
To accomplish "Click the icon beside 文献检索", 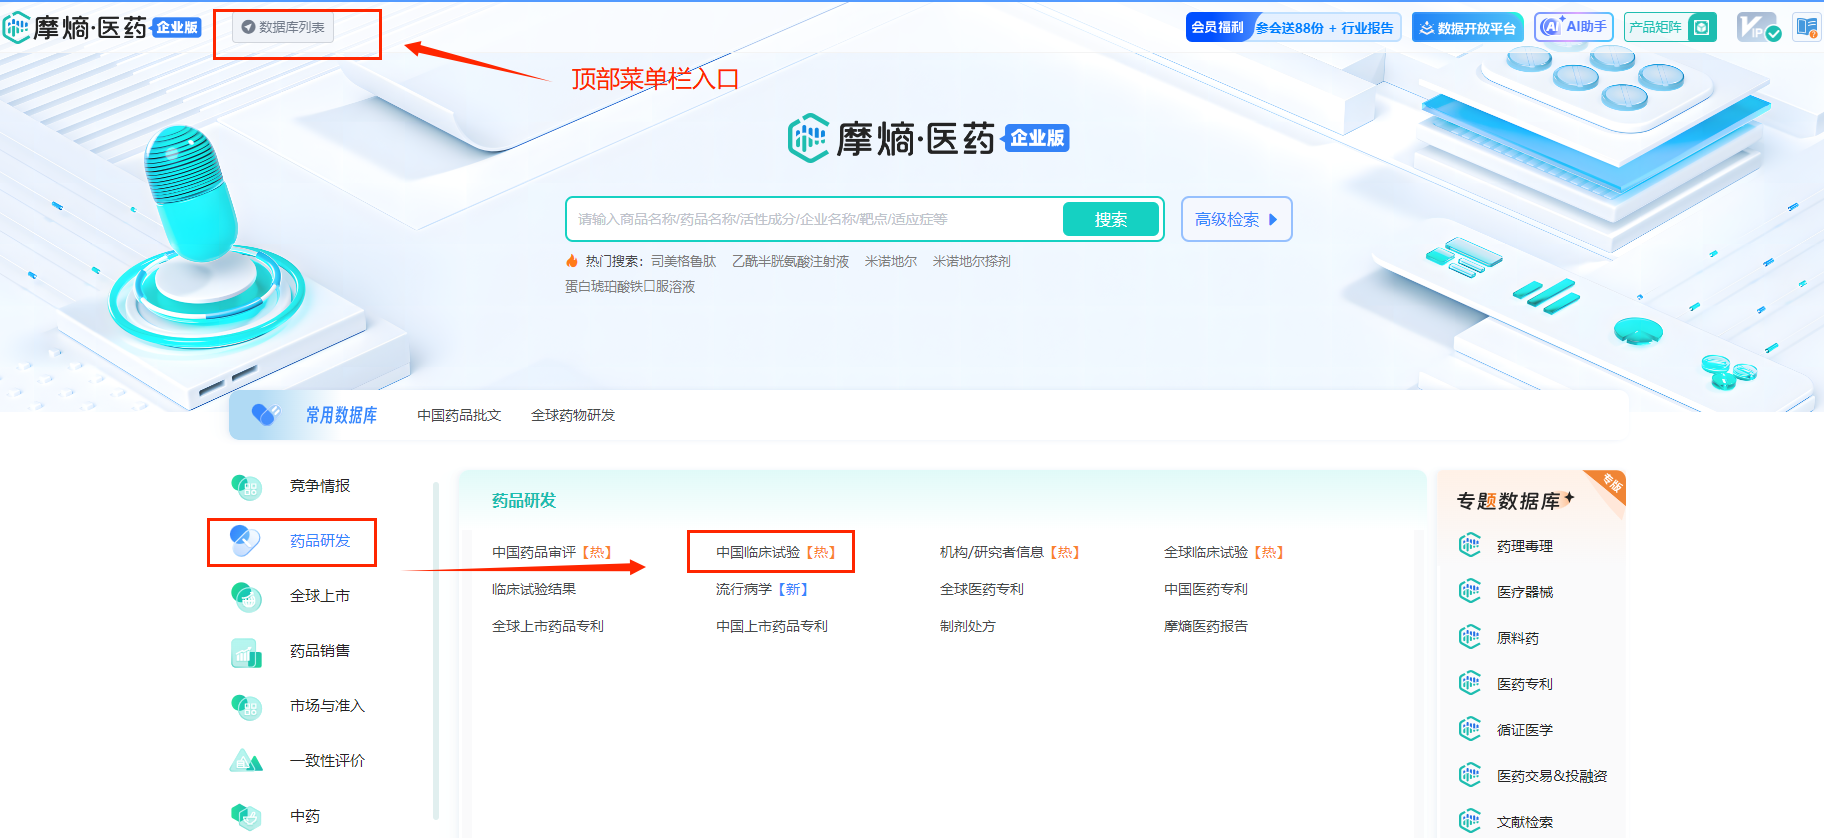I will click(x=1469, y=821).
